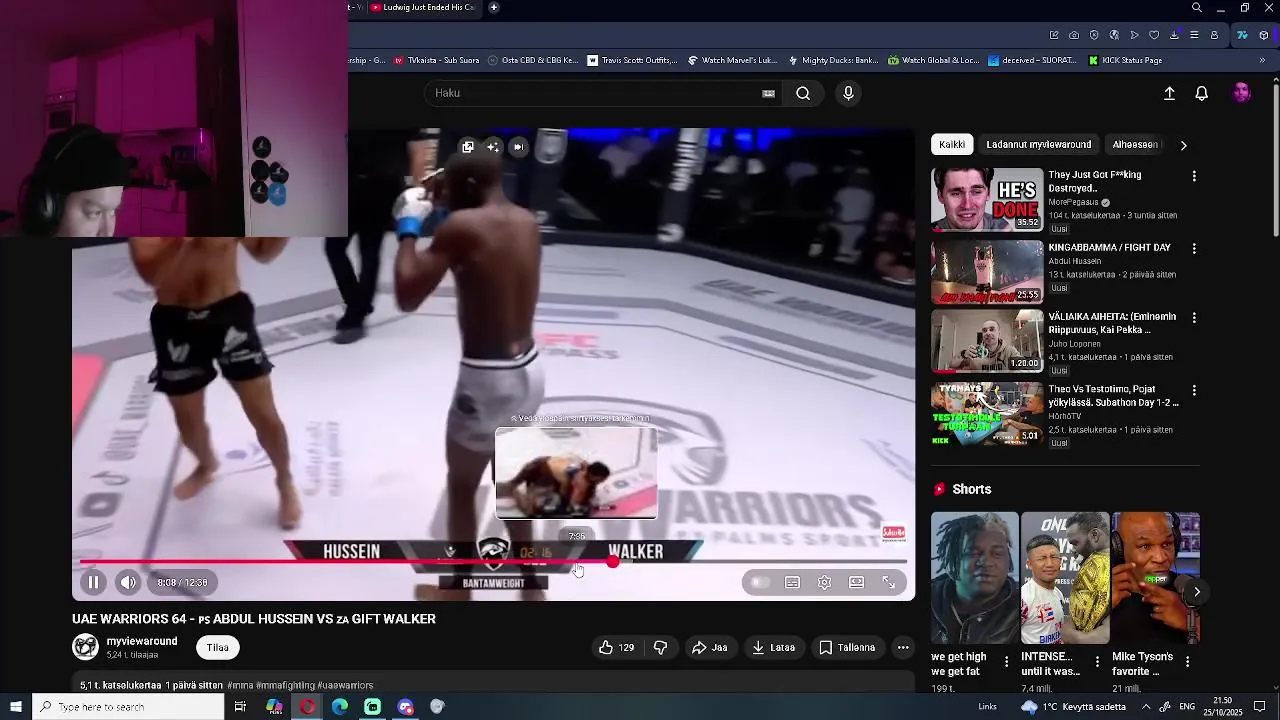Open the on-screen keyboard in search box
The height and width of the screenshot is (720, 1280).
coord(768,93)
